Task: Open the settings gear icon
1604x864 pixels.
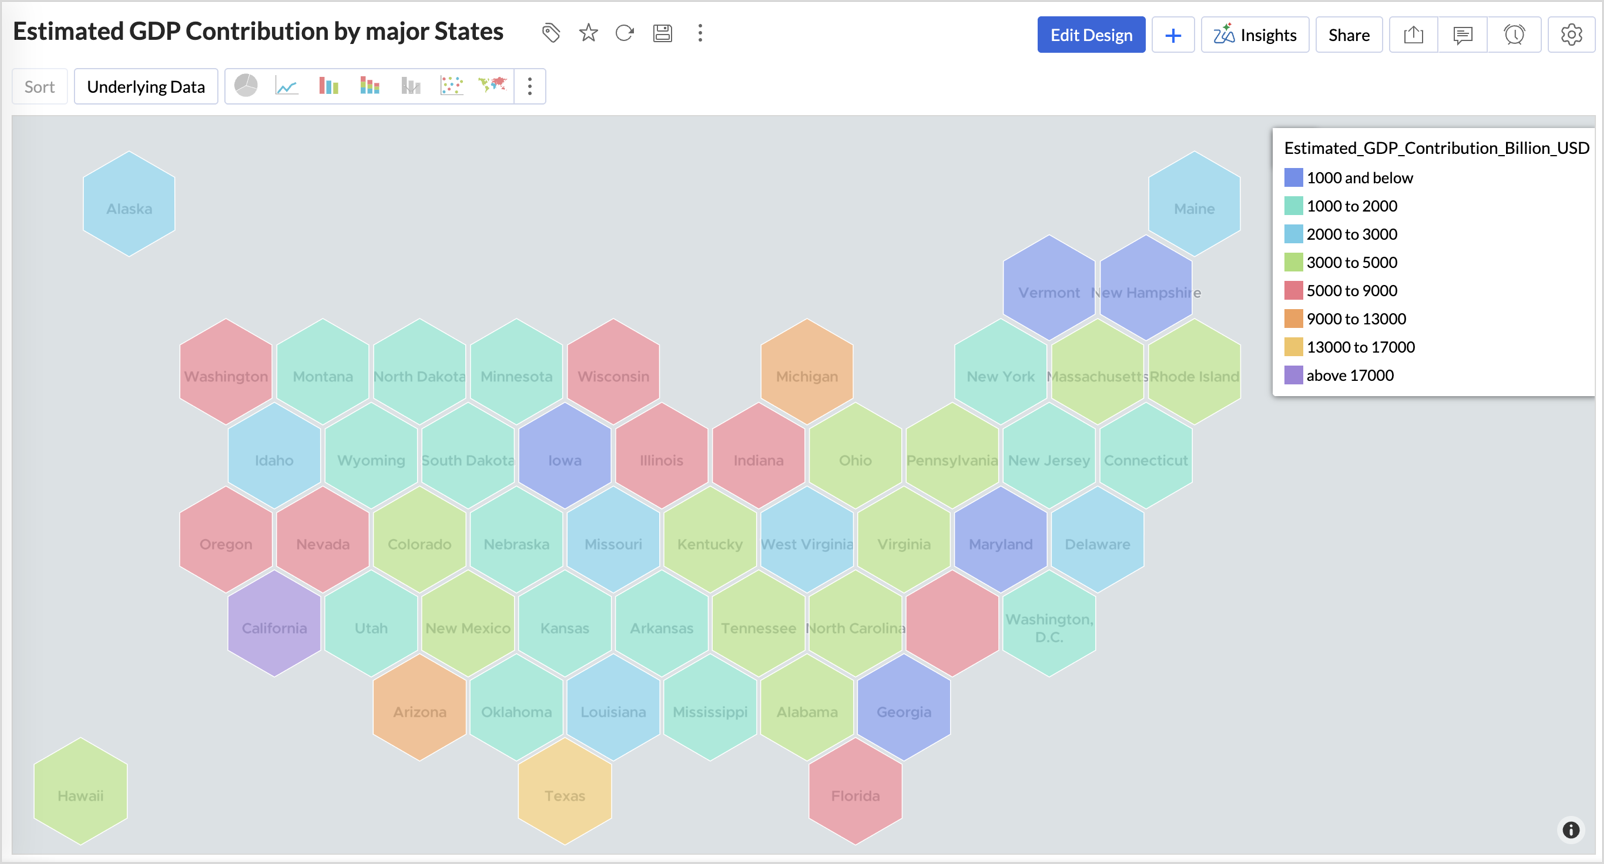Action: (1571, 35)
